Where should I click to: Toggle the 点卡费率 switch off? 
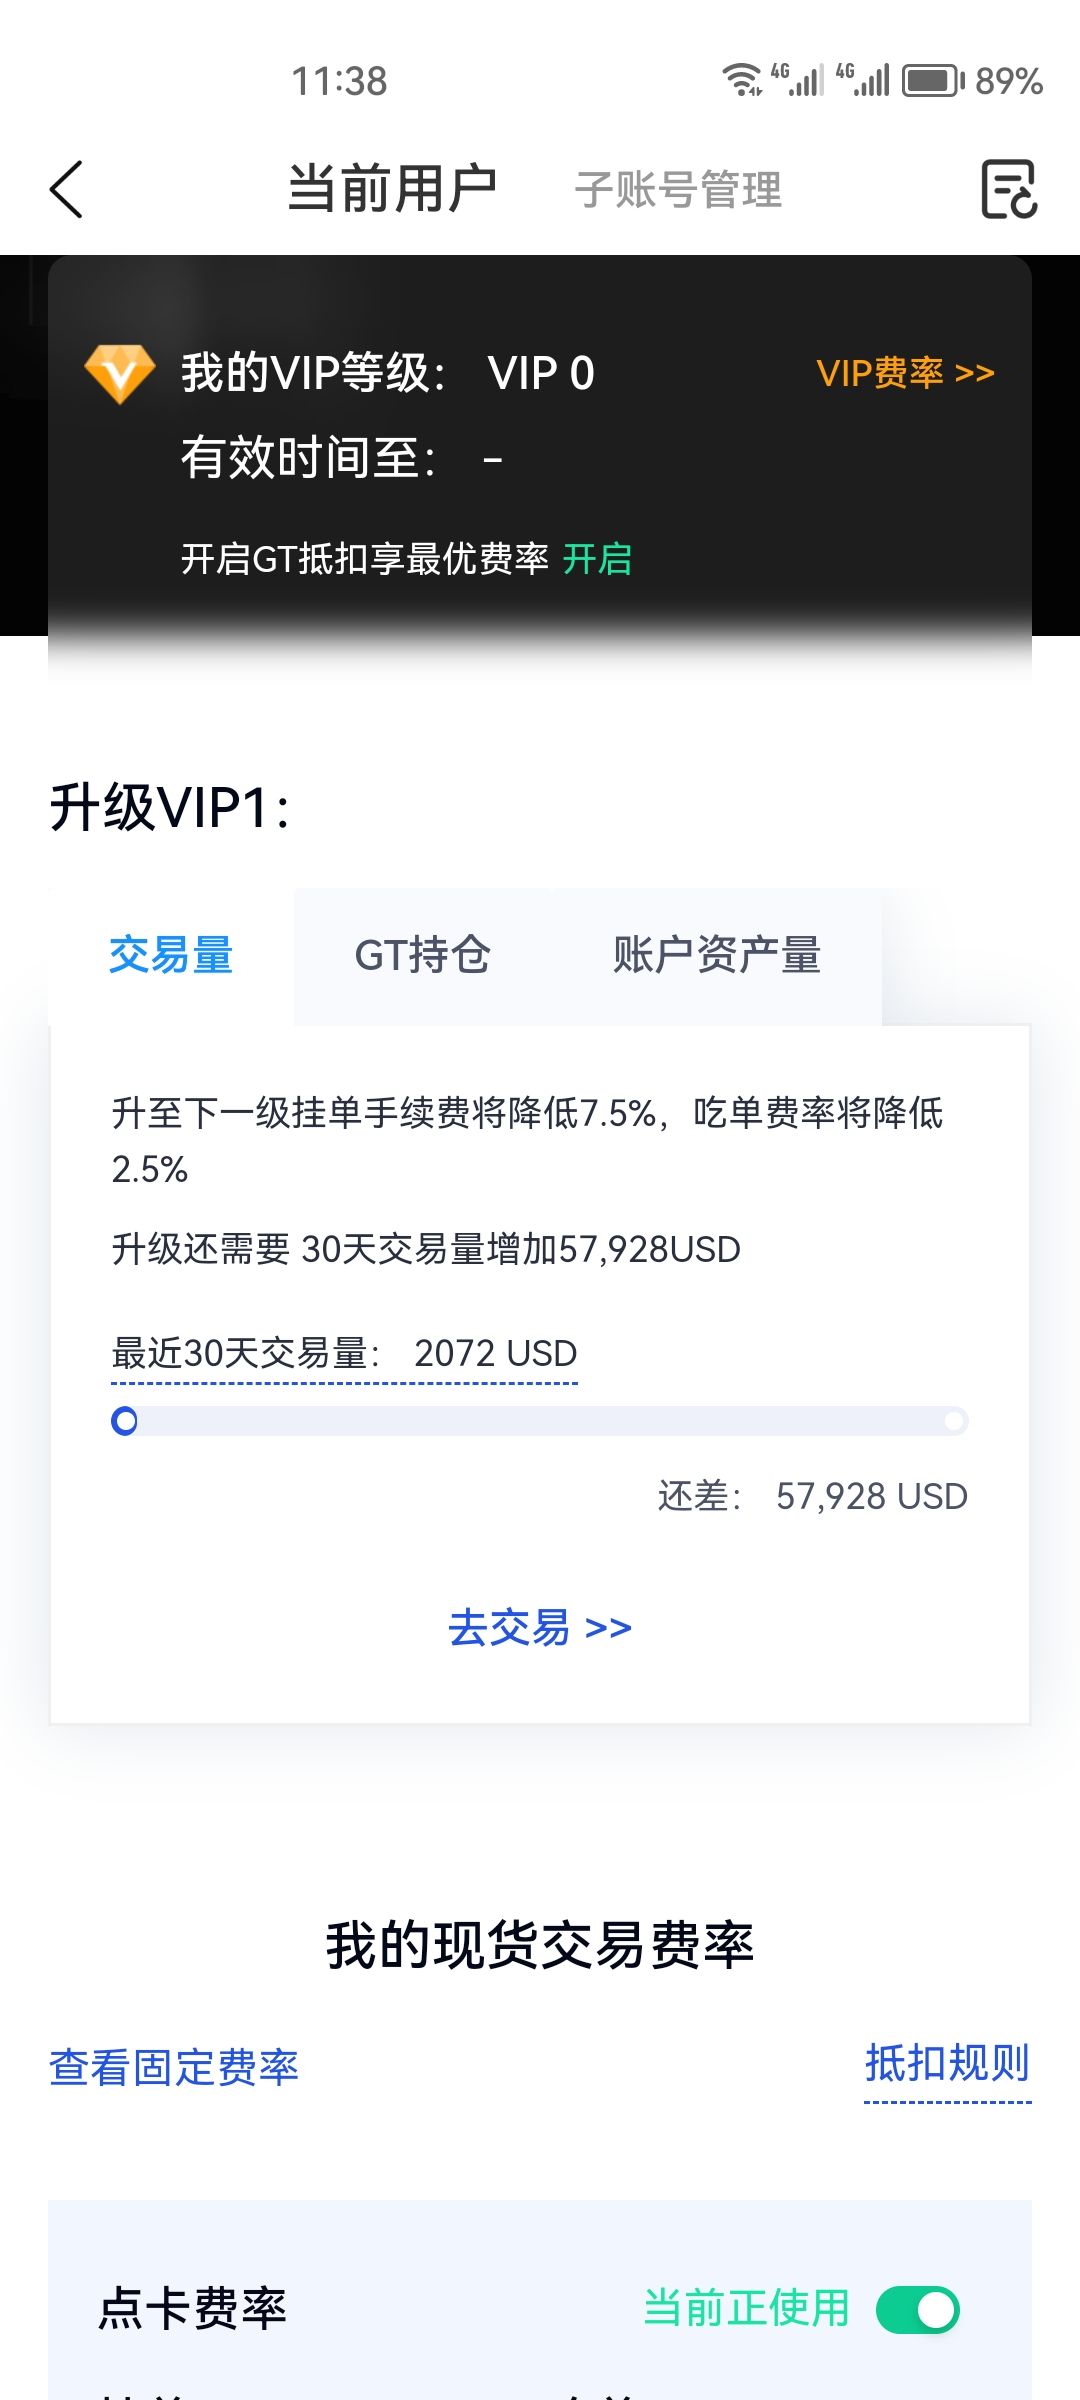tap(917, 2310)
